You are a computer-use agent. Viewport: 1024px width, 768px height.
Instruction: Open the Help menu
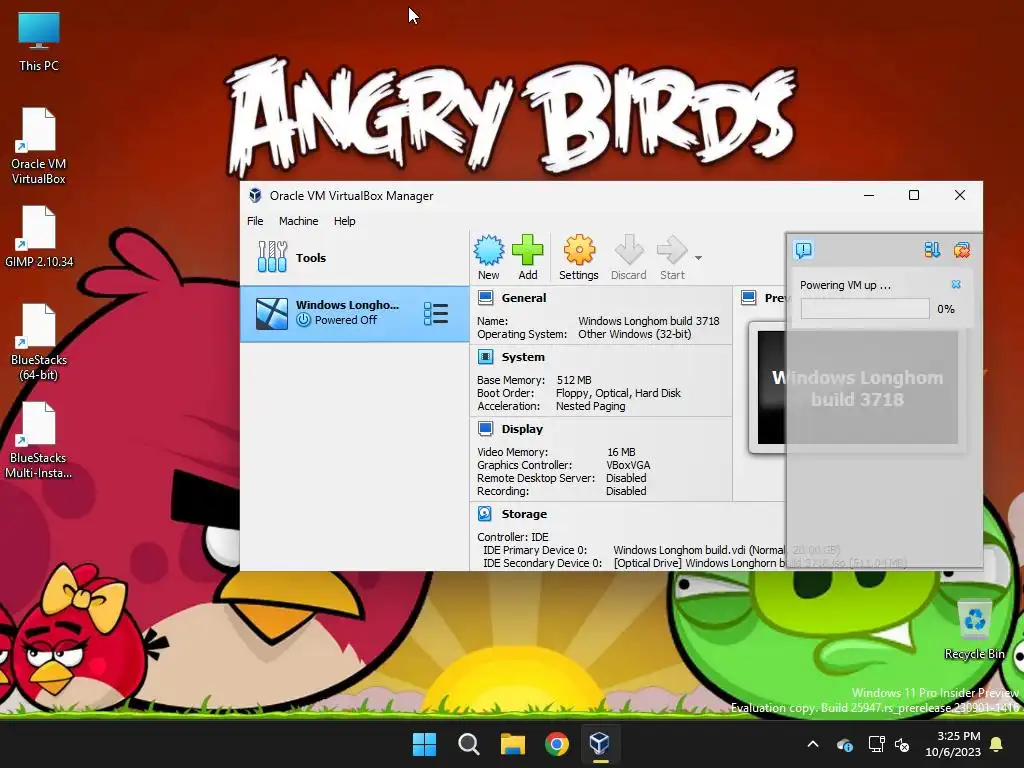point(345,221)
